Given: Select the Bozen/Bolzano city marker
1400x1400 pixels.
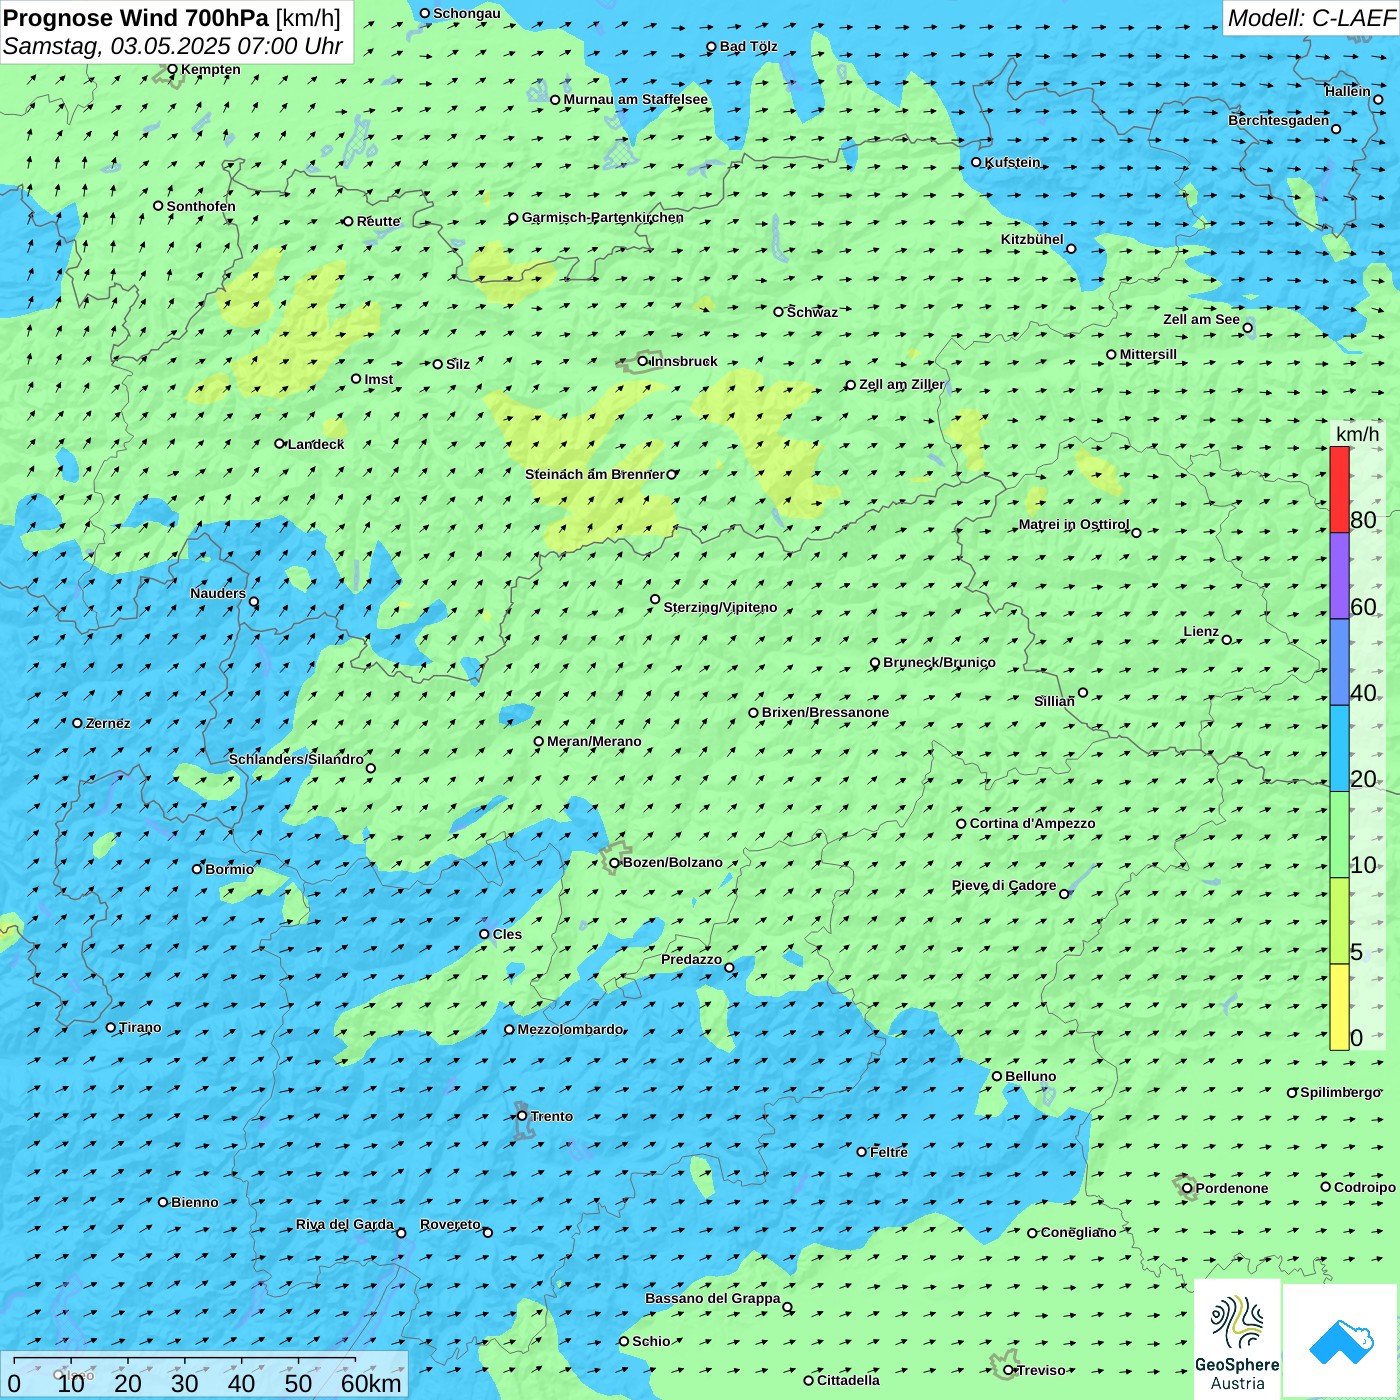Looking at the screenshot, I should click(x=614, y=862).
